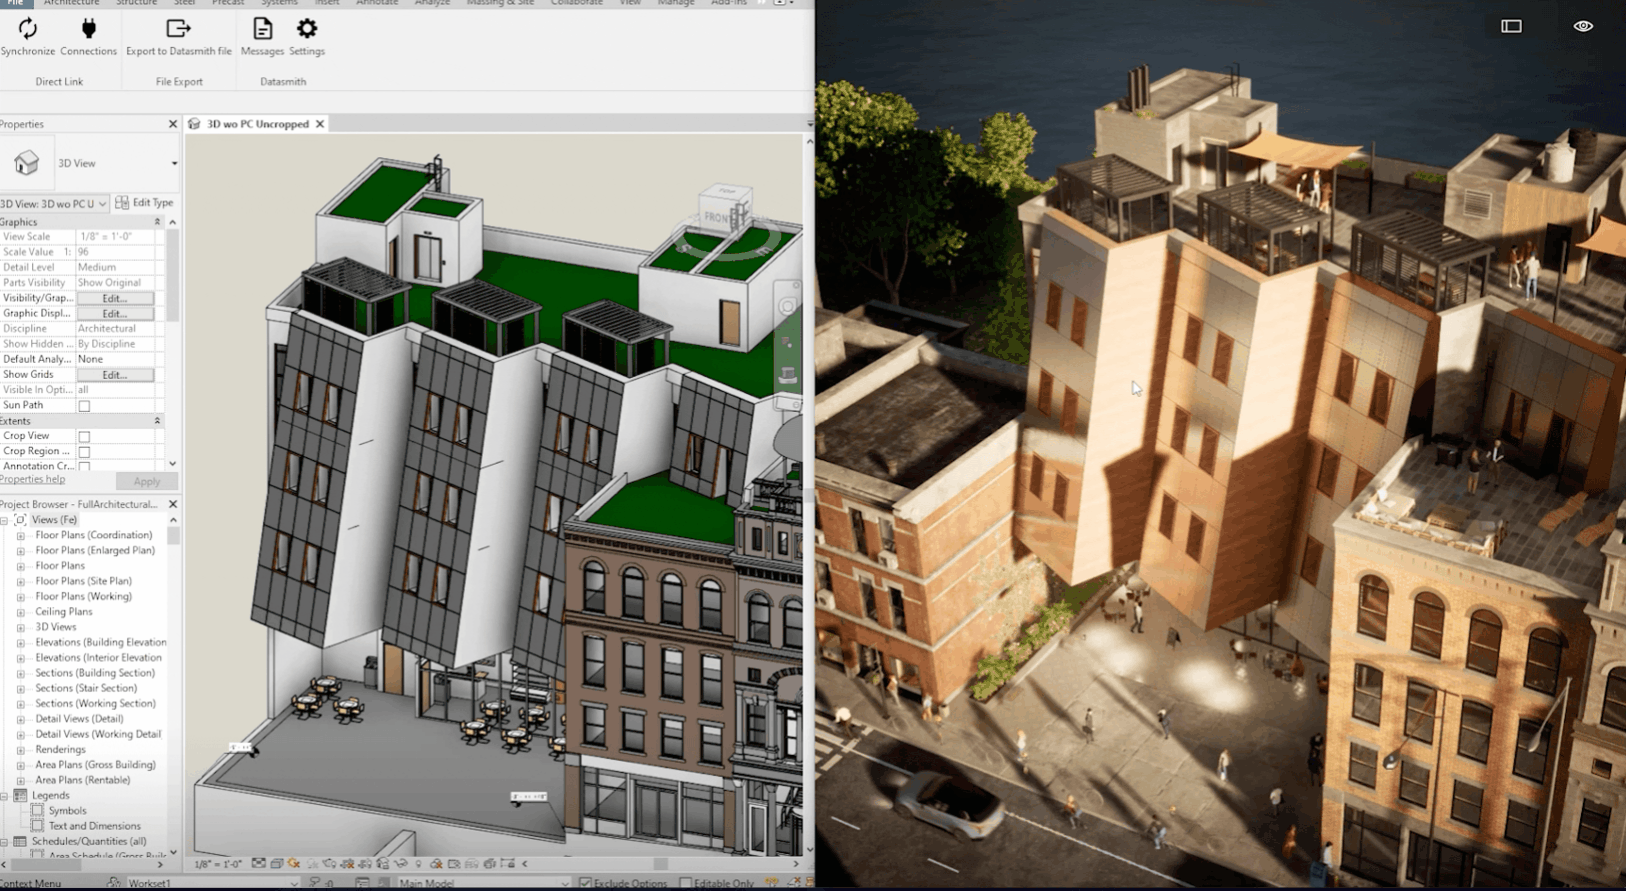Screen dimensions: 1626x891
Task: Open the Architecture ribbon tab
Action: pos(71,3)
